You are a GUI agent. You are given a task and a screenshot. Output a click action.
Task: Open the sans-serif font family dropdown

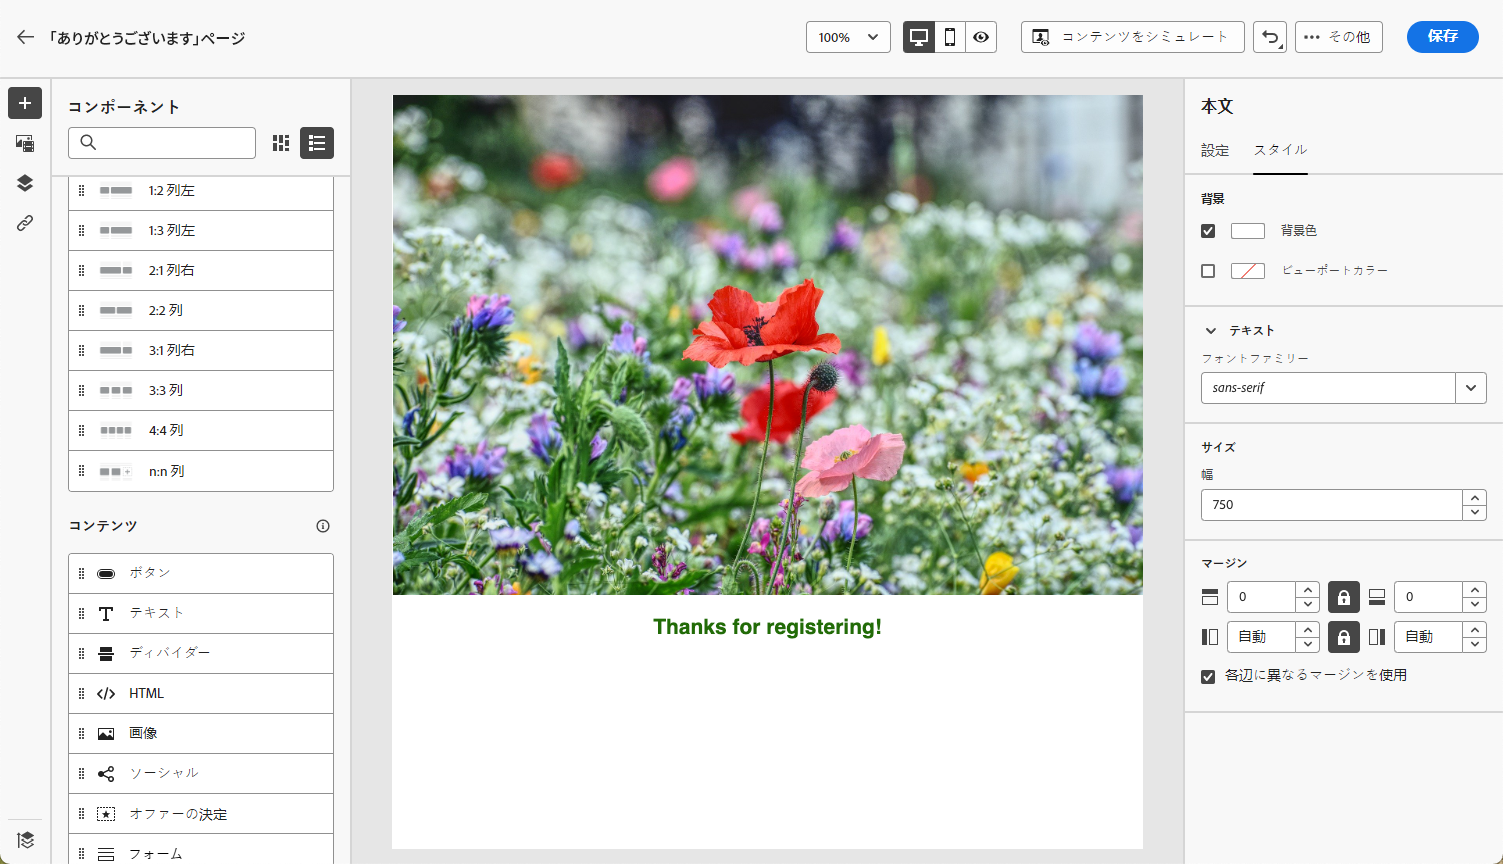pyautogui.click(x=1470, y=388)
